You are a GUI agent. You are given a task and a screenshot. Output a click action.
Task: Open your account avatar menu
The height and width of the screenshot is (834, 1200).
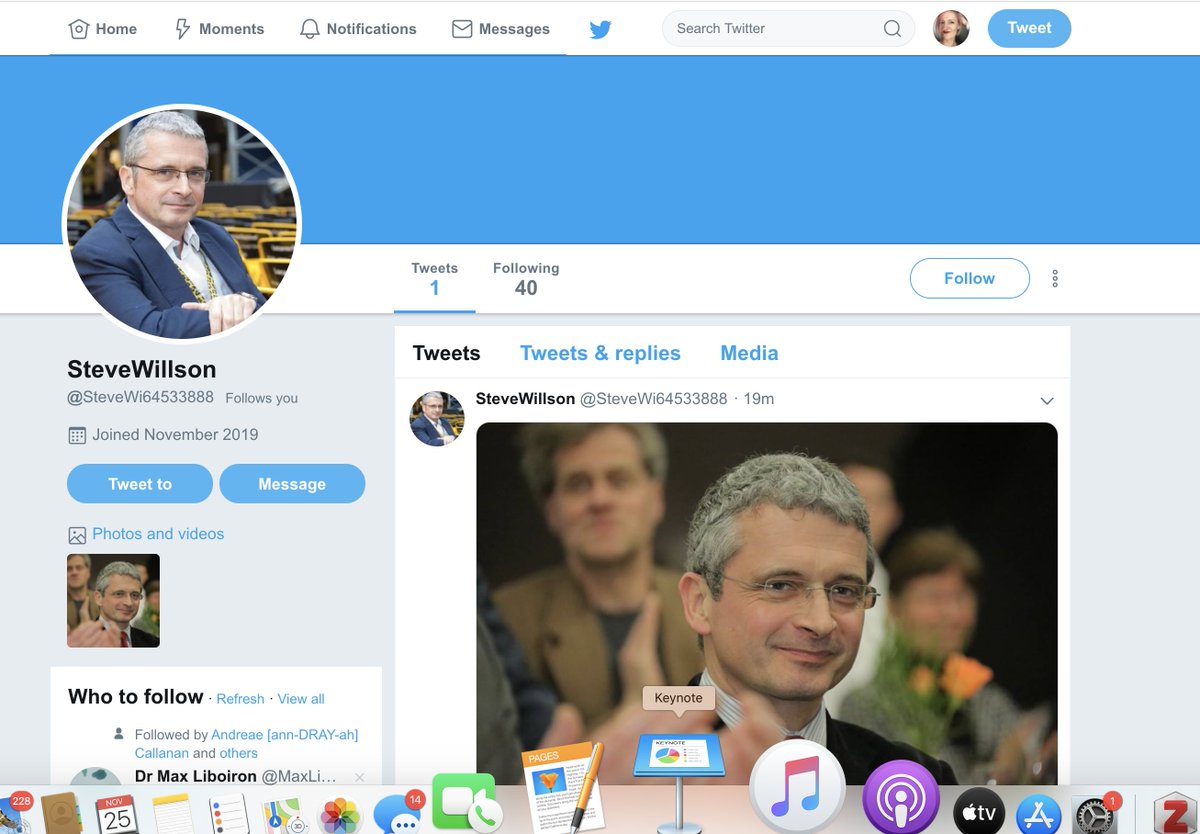coord(951,28)
